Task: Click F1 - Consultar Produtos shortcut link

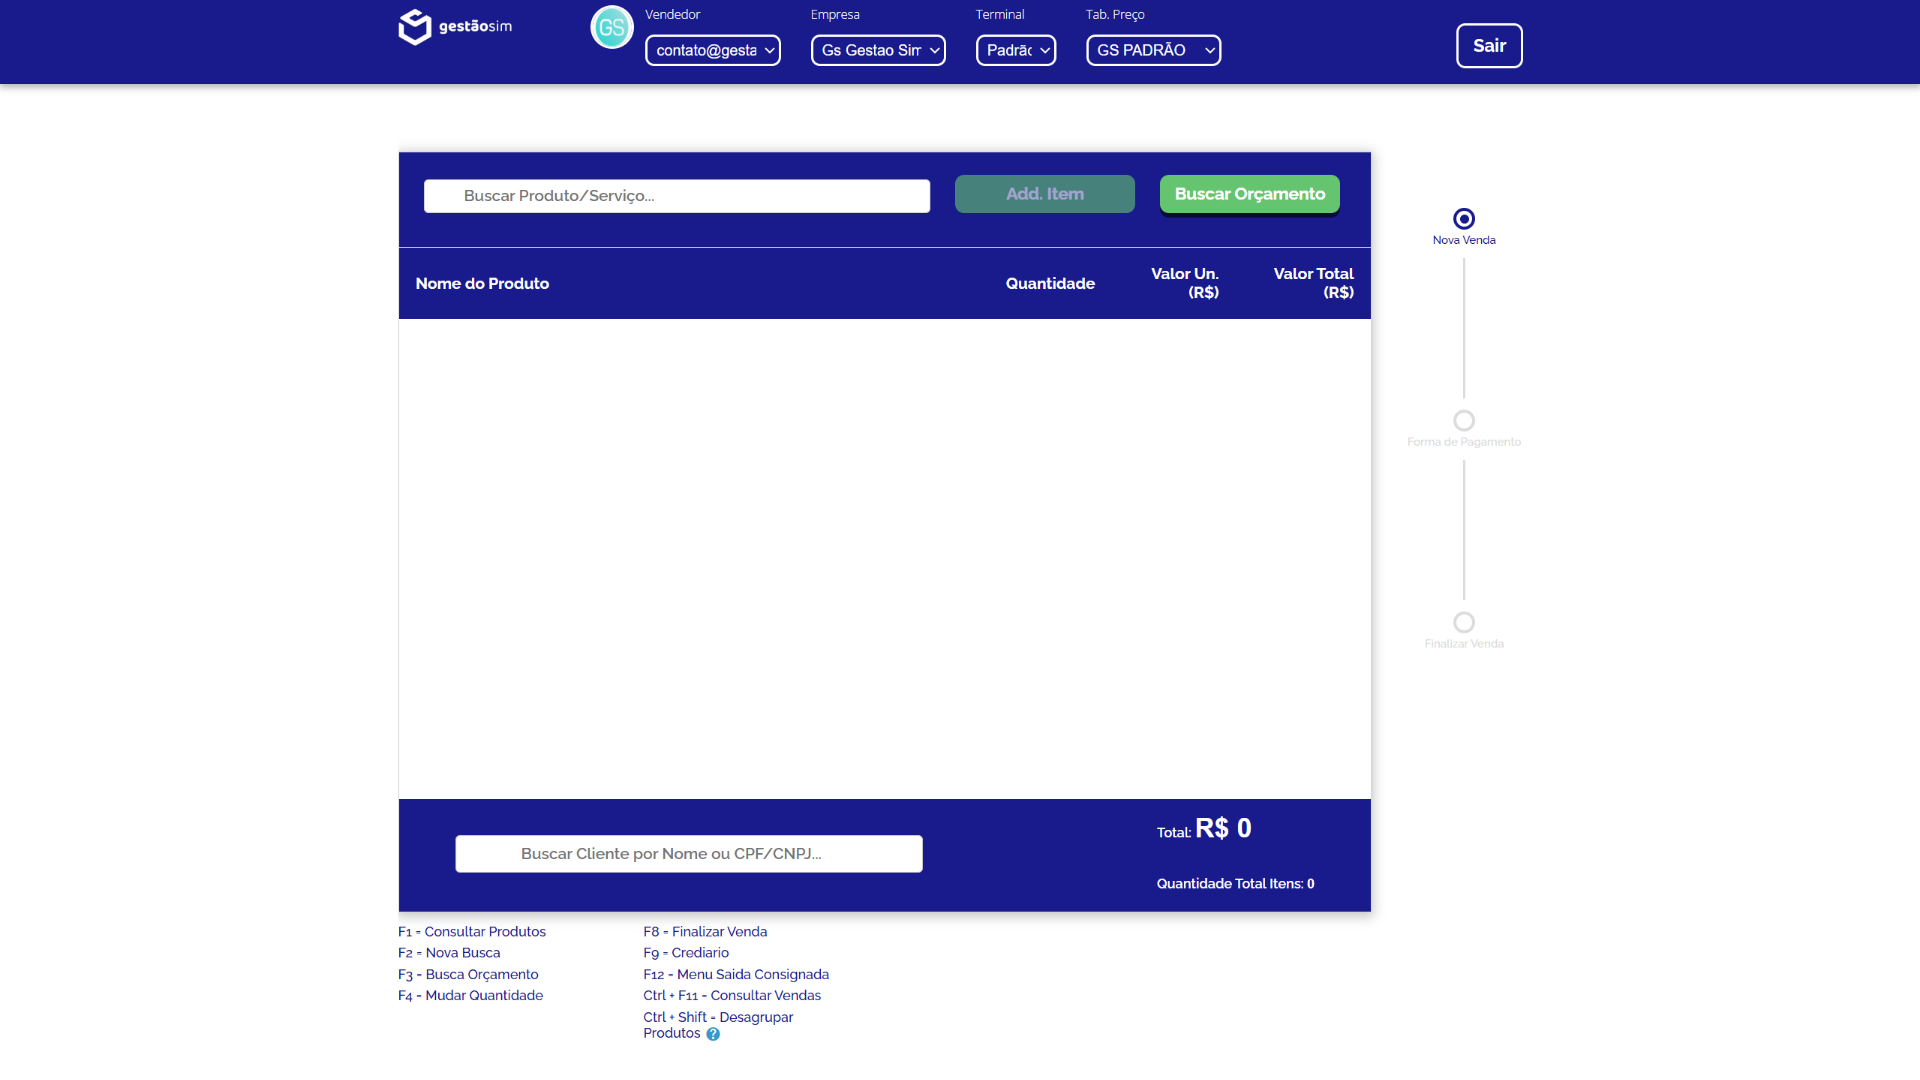Action: point(472,932)
